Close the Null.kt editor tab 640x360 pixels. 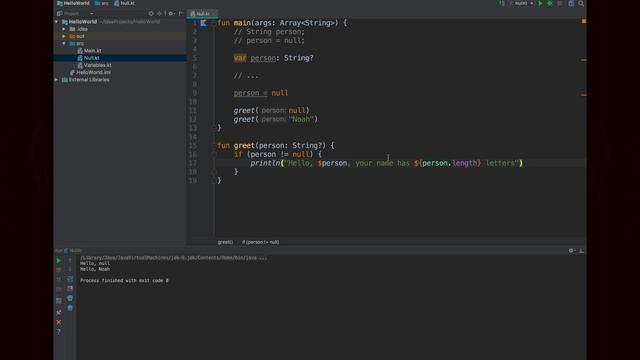click(214, 14)
